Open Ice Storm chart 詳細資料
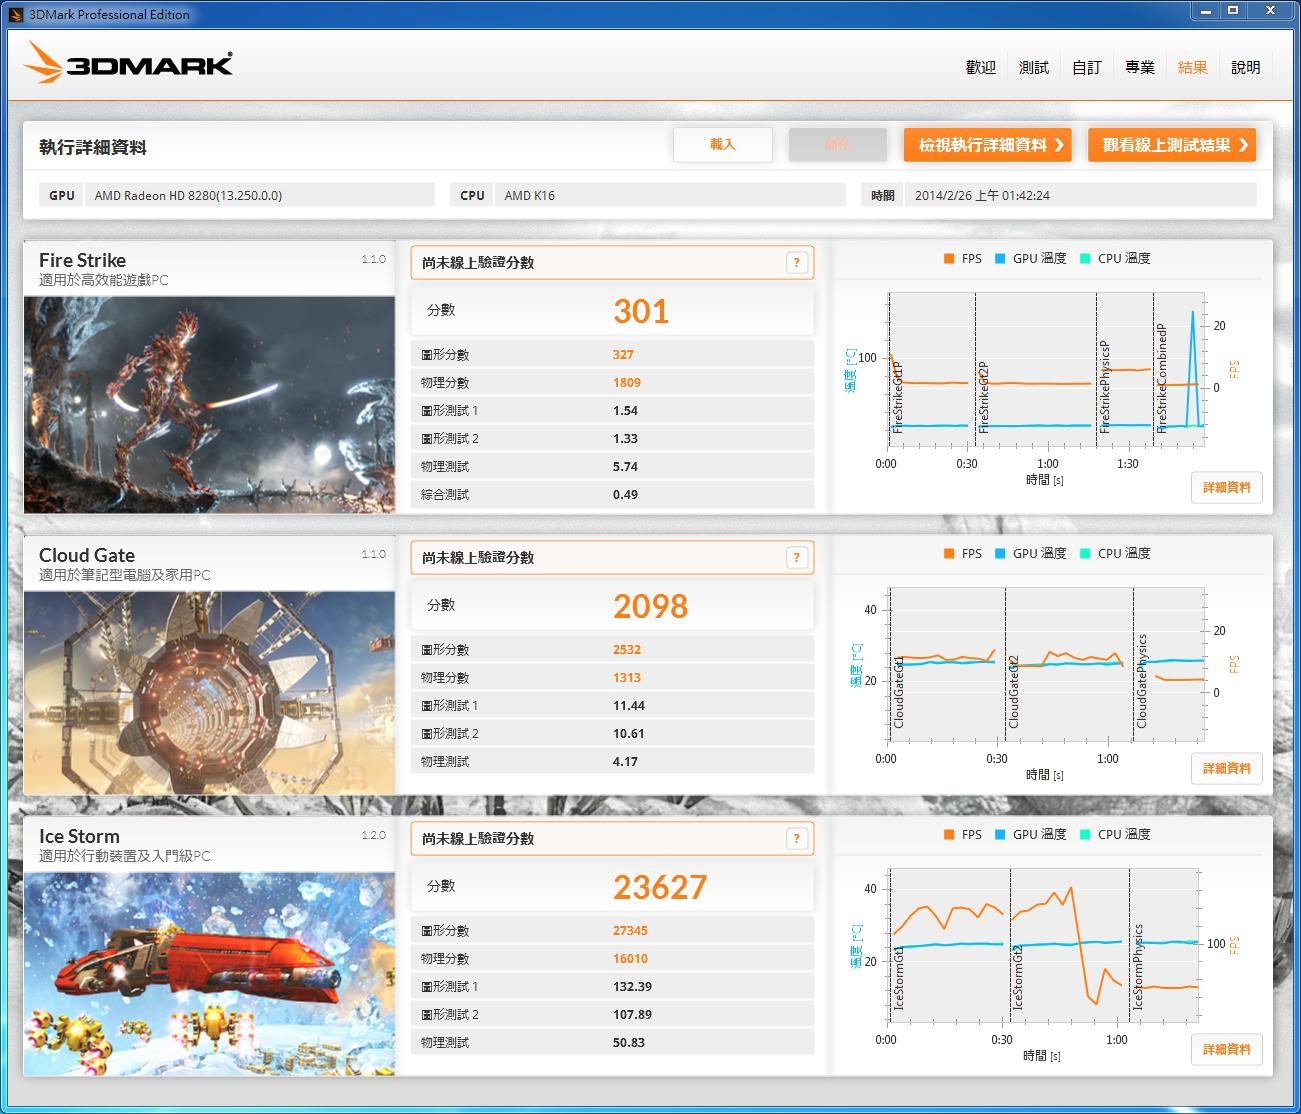 tap(1227, 1050)
